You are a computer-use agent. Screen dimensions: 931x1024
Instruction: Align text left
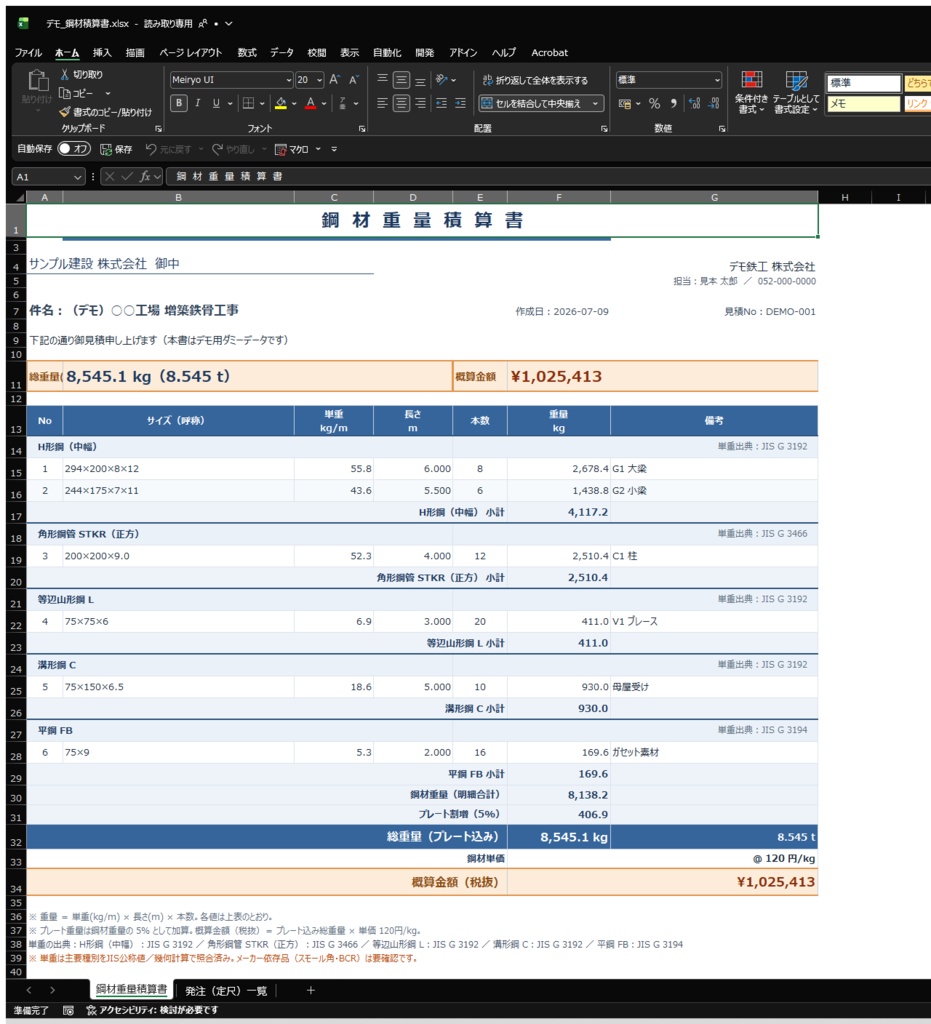pos(383,103)
